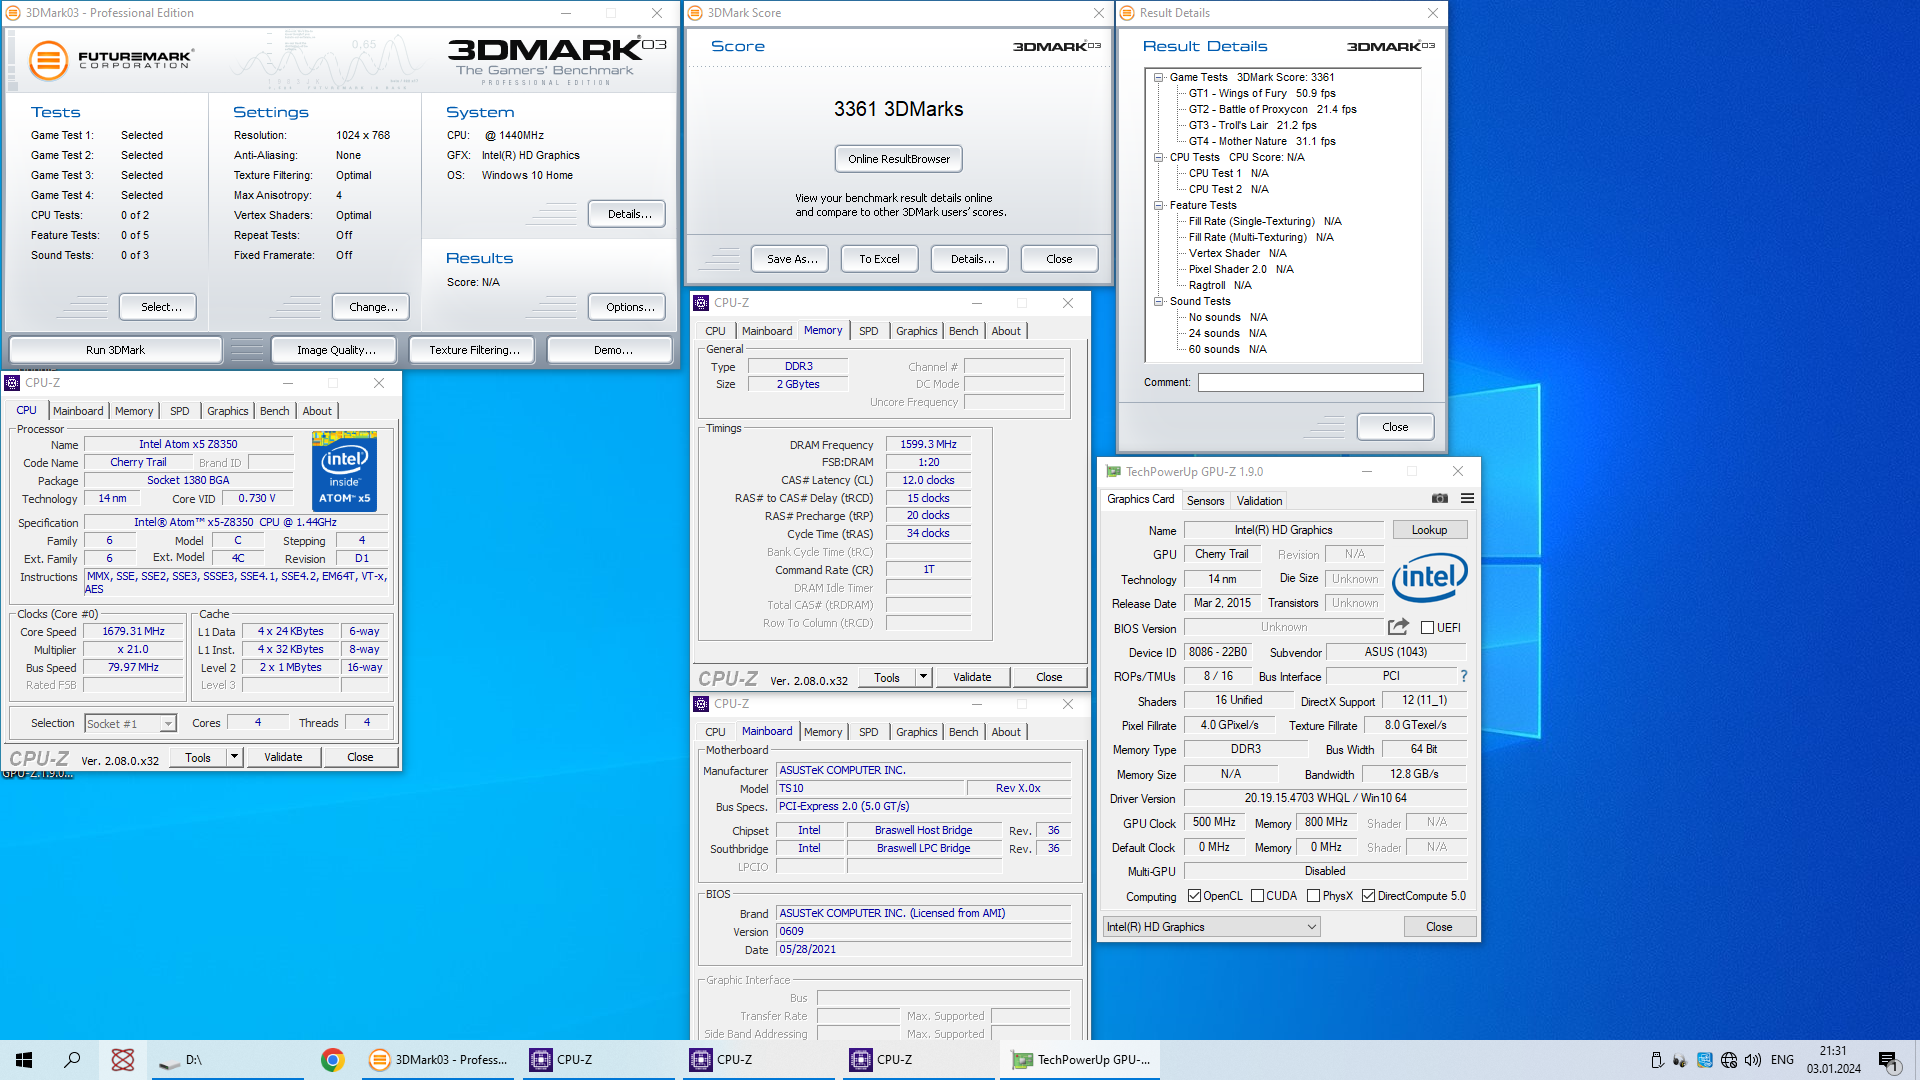
Task: Click Change button under Settings
Action: coord(372,307)
